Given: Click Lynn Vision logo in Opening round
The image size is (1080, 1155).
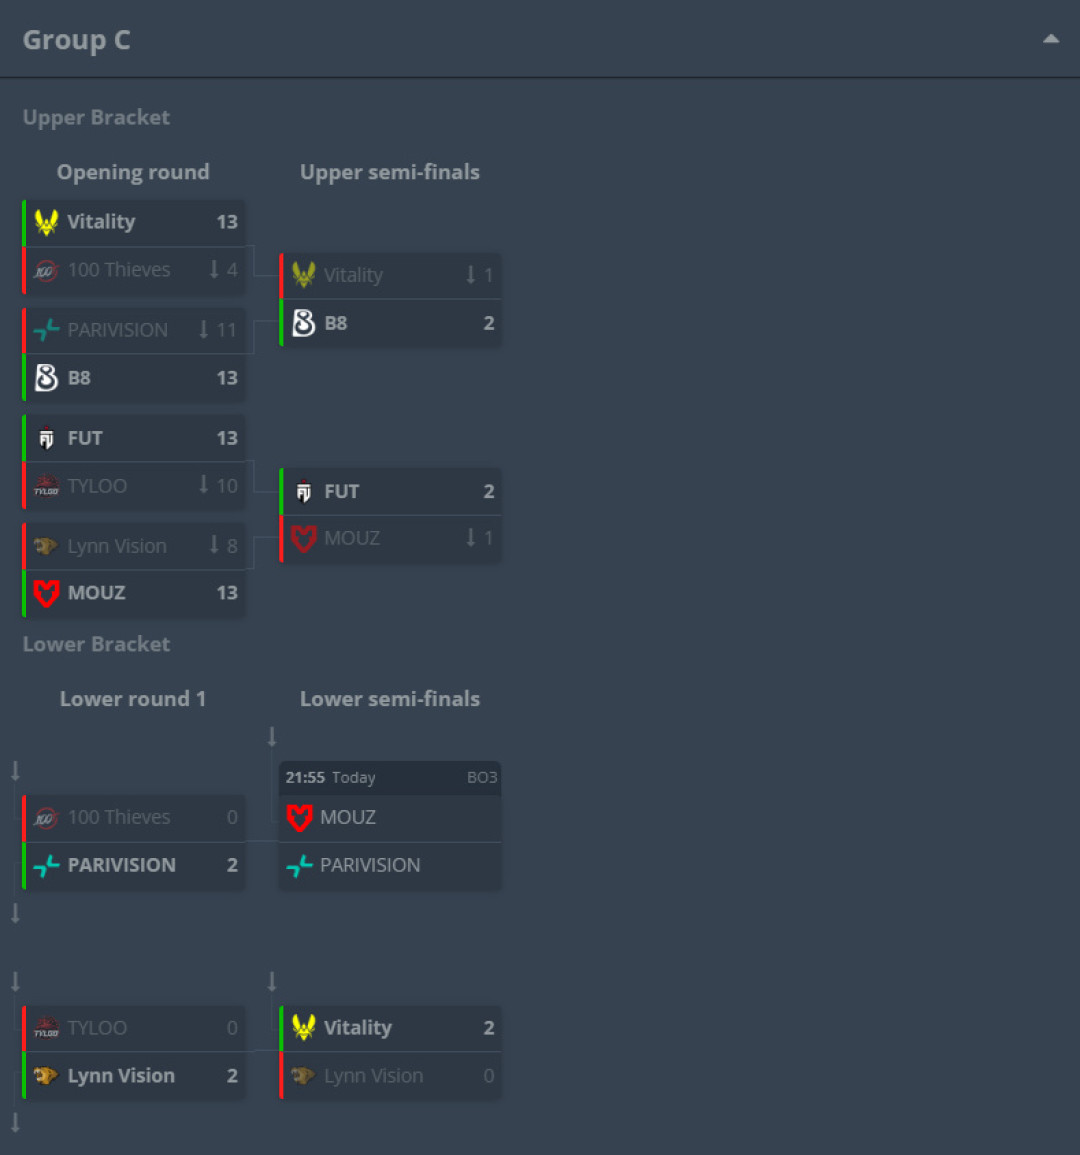Looking at the screenshot, I should point(46,546).
